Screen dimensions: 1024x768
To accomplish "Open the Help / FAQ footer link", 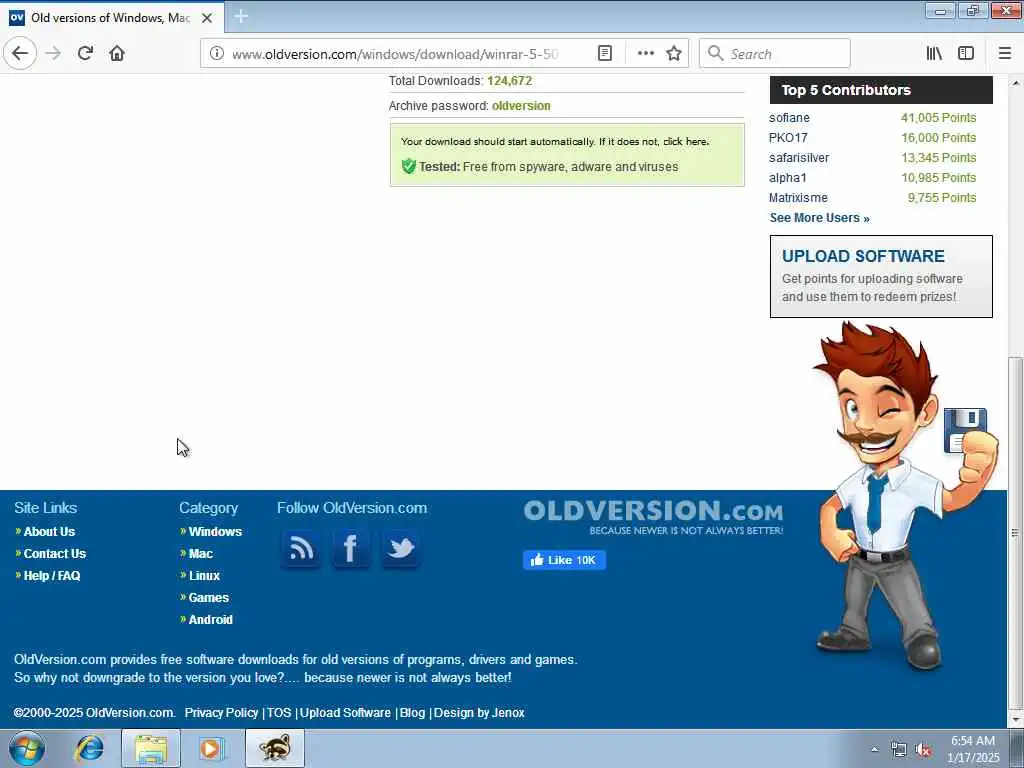I will tap(52, 576).
